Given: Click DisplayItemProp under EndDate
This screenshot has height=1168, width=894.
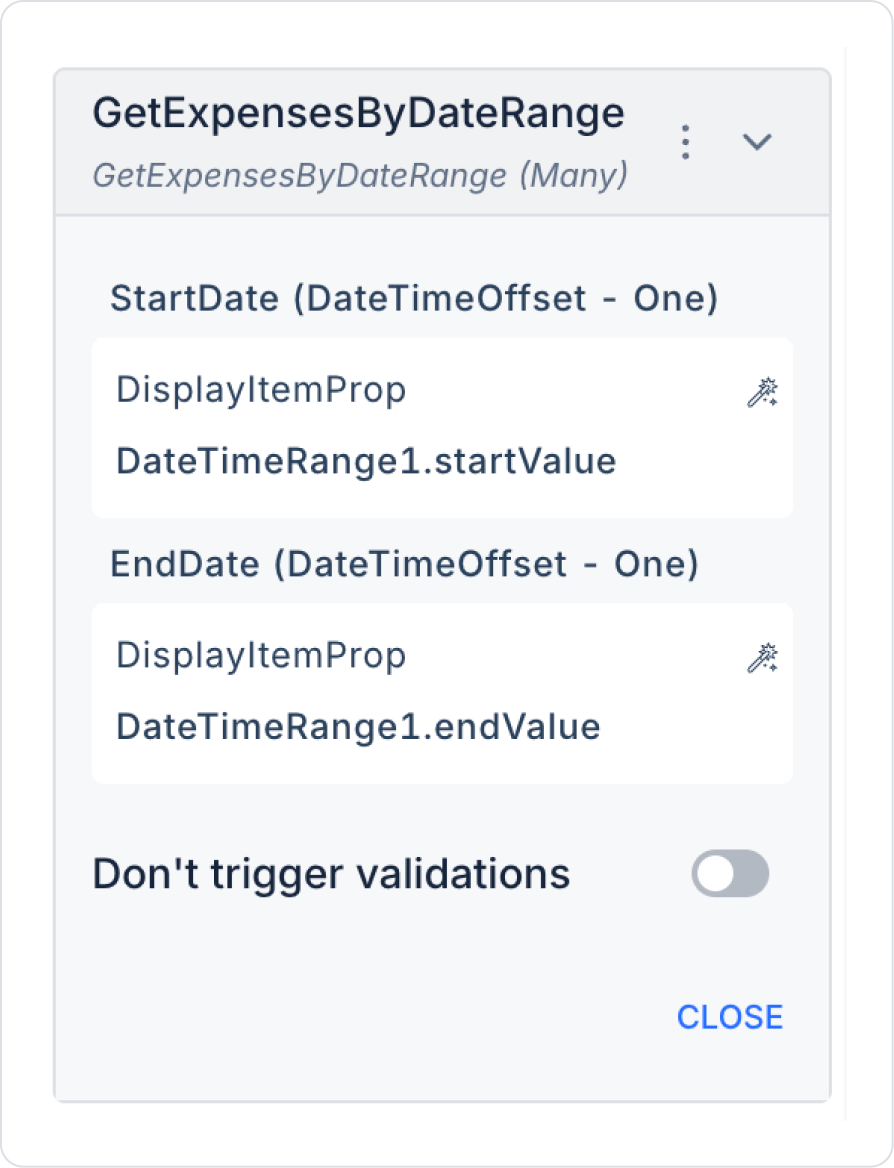Looking at the screenshot, I should click(261, 656).
